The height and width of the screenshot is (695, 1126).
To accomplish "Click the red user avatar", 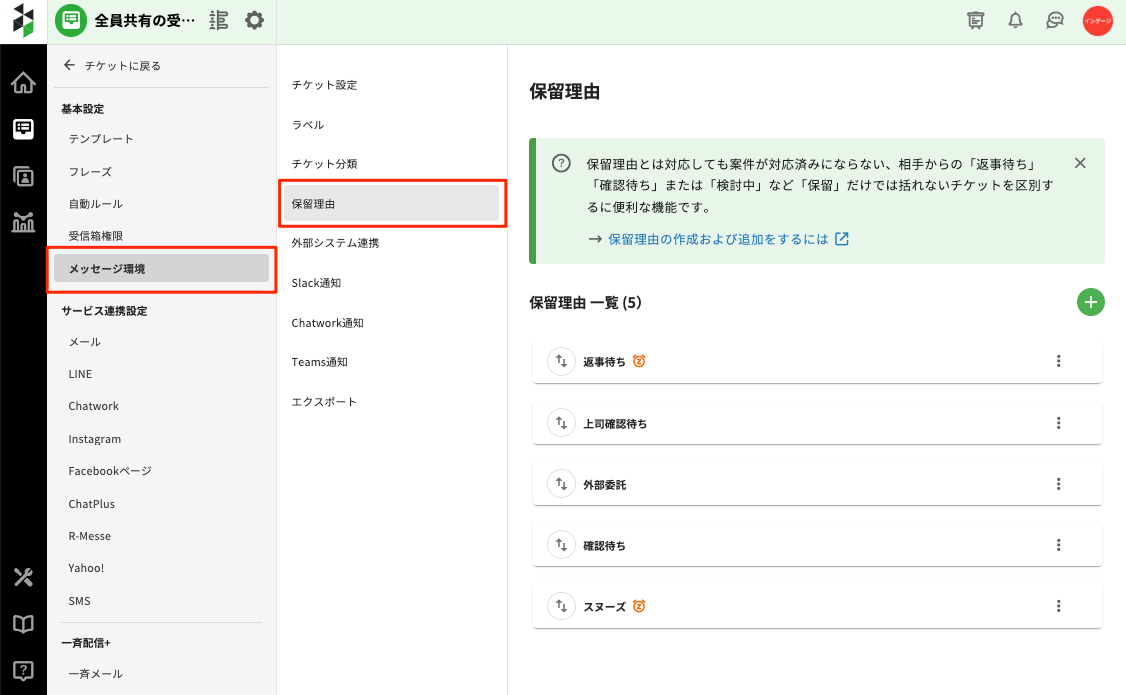I will (1097, 21).
